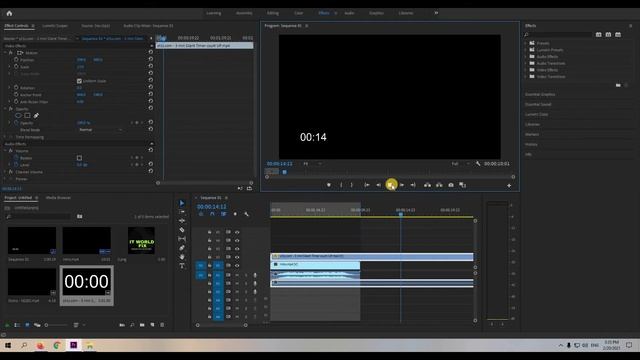Select the Ripple Edit tool
Screen dimensions: 640x360
pyautogui.click(x=182, y=221)
